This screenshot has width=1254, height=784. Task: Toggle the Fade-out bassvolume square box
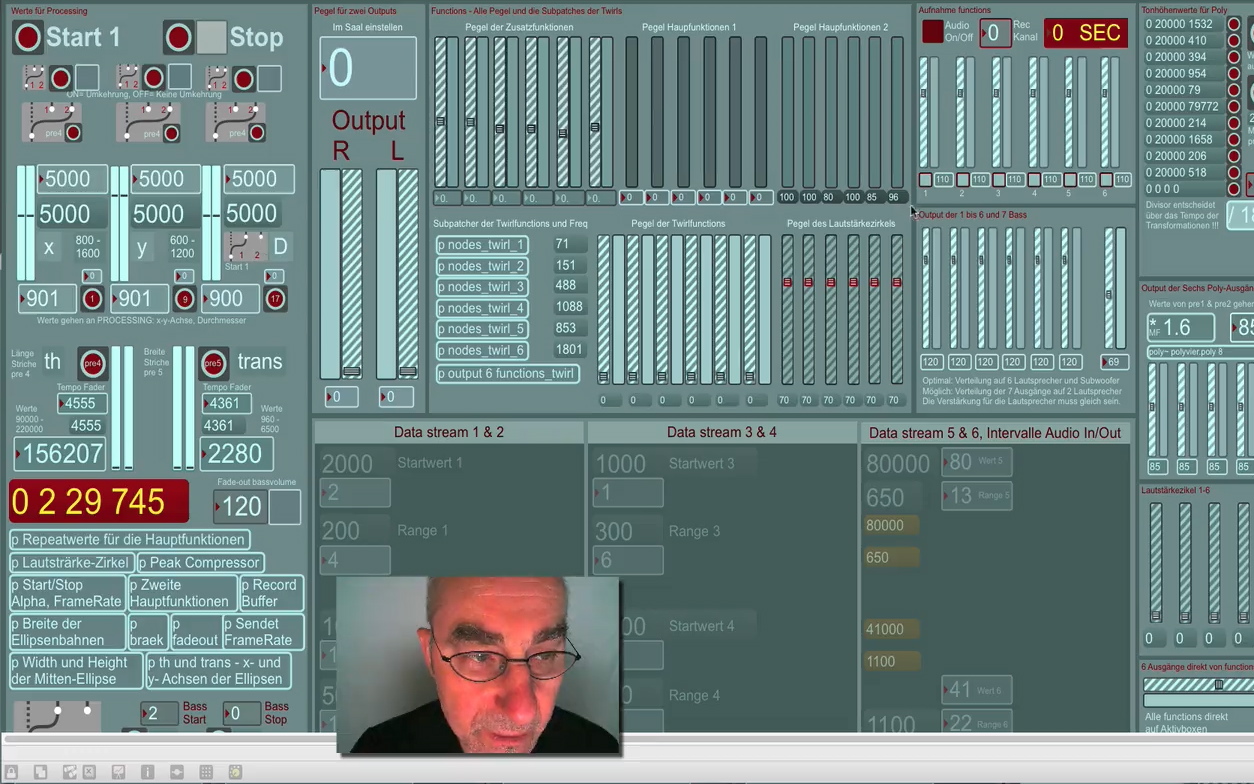point(284,507)
